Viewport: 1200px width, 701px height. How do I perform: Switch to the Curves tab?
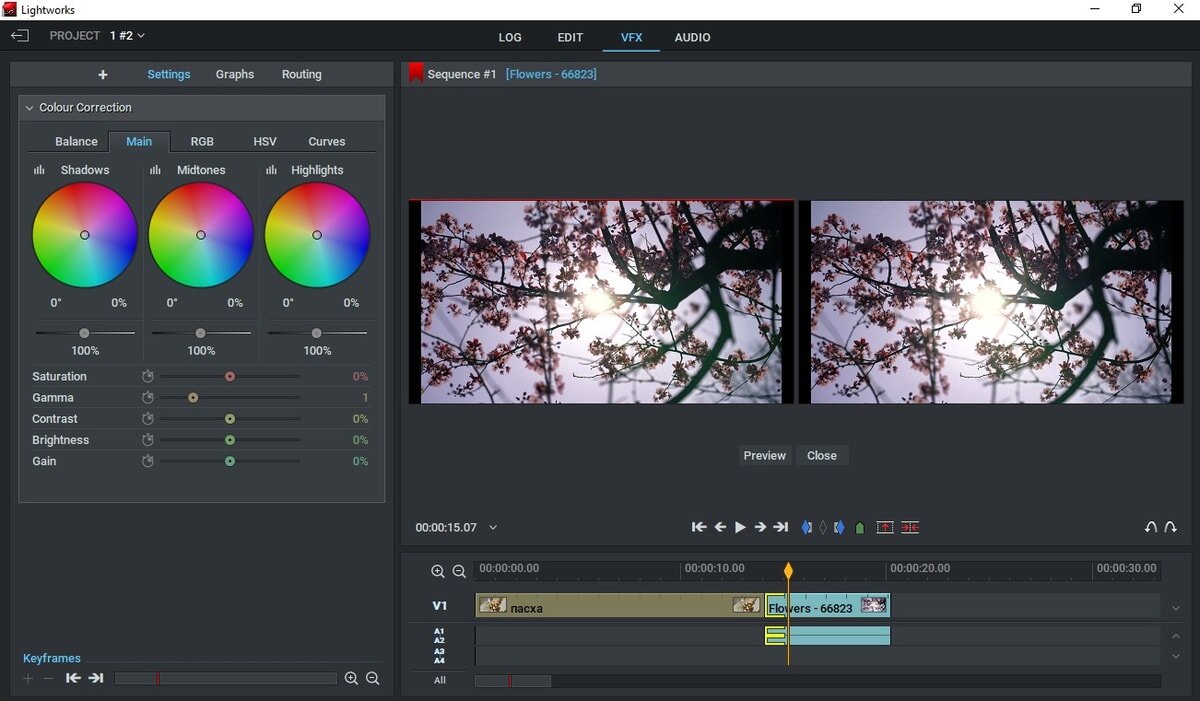(326, 142)
